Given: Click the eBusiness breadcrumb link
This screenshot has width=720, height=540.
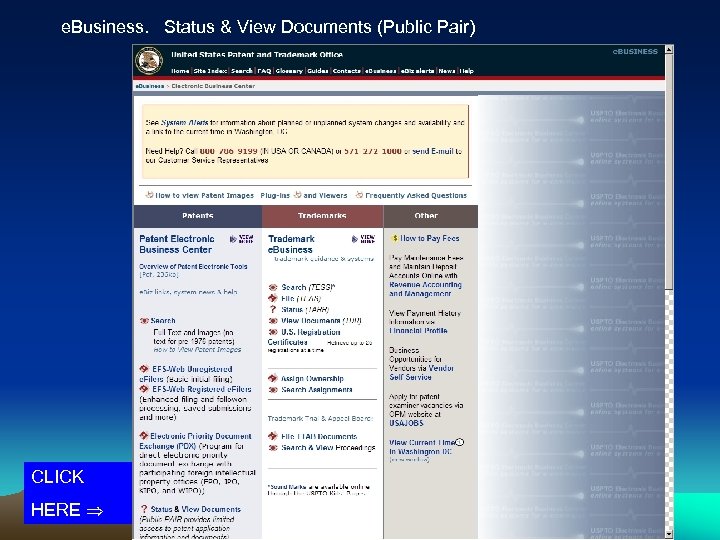Looking at the screenshot, I should [150, 86].
